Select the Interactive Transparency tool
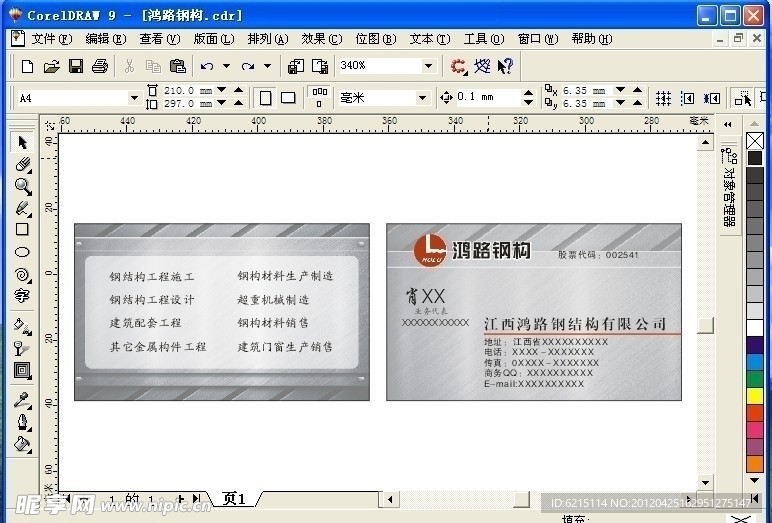The image size is (772, 523). [22, 348]
